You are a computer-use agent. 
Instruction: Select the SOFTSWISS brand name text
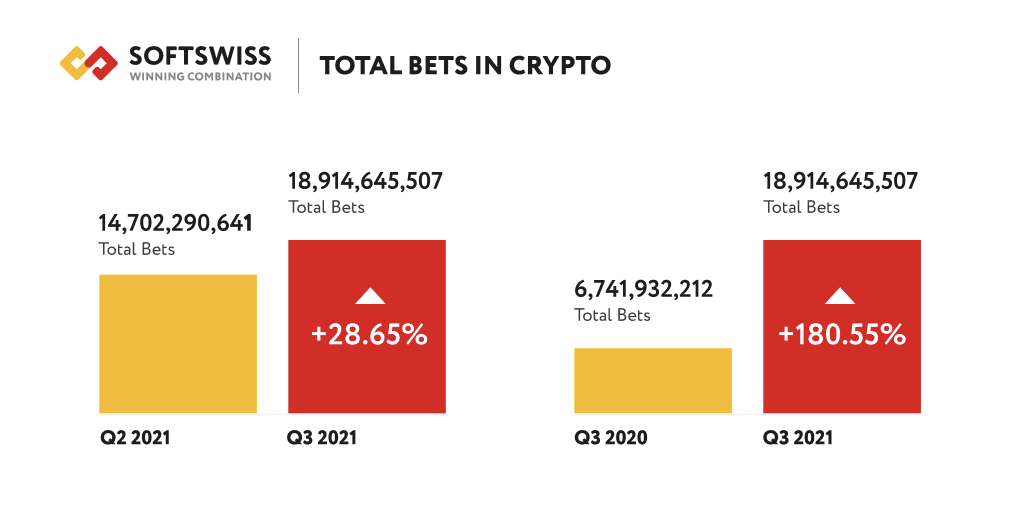click(x=200, y=55)
